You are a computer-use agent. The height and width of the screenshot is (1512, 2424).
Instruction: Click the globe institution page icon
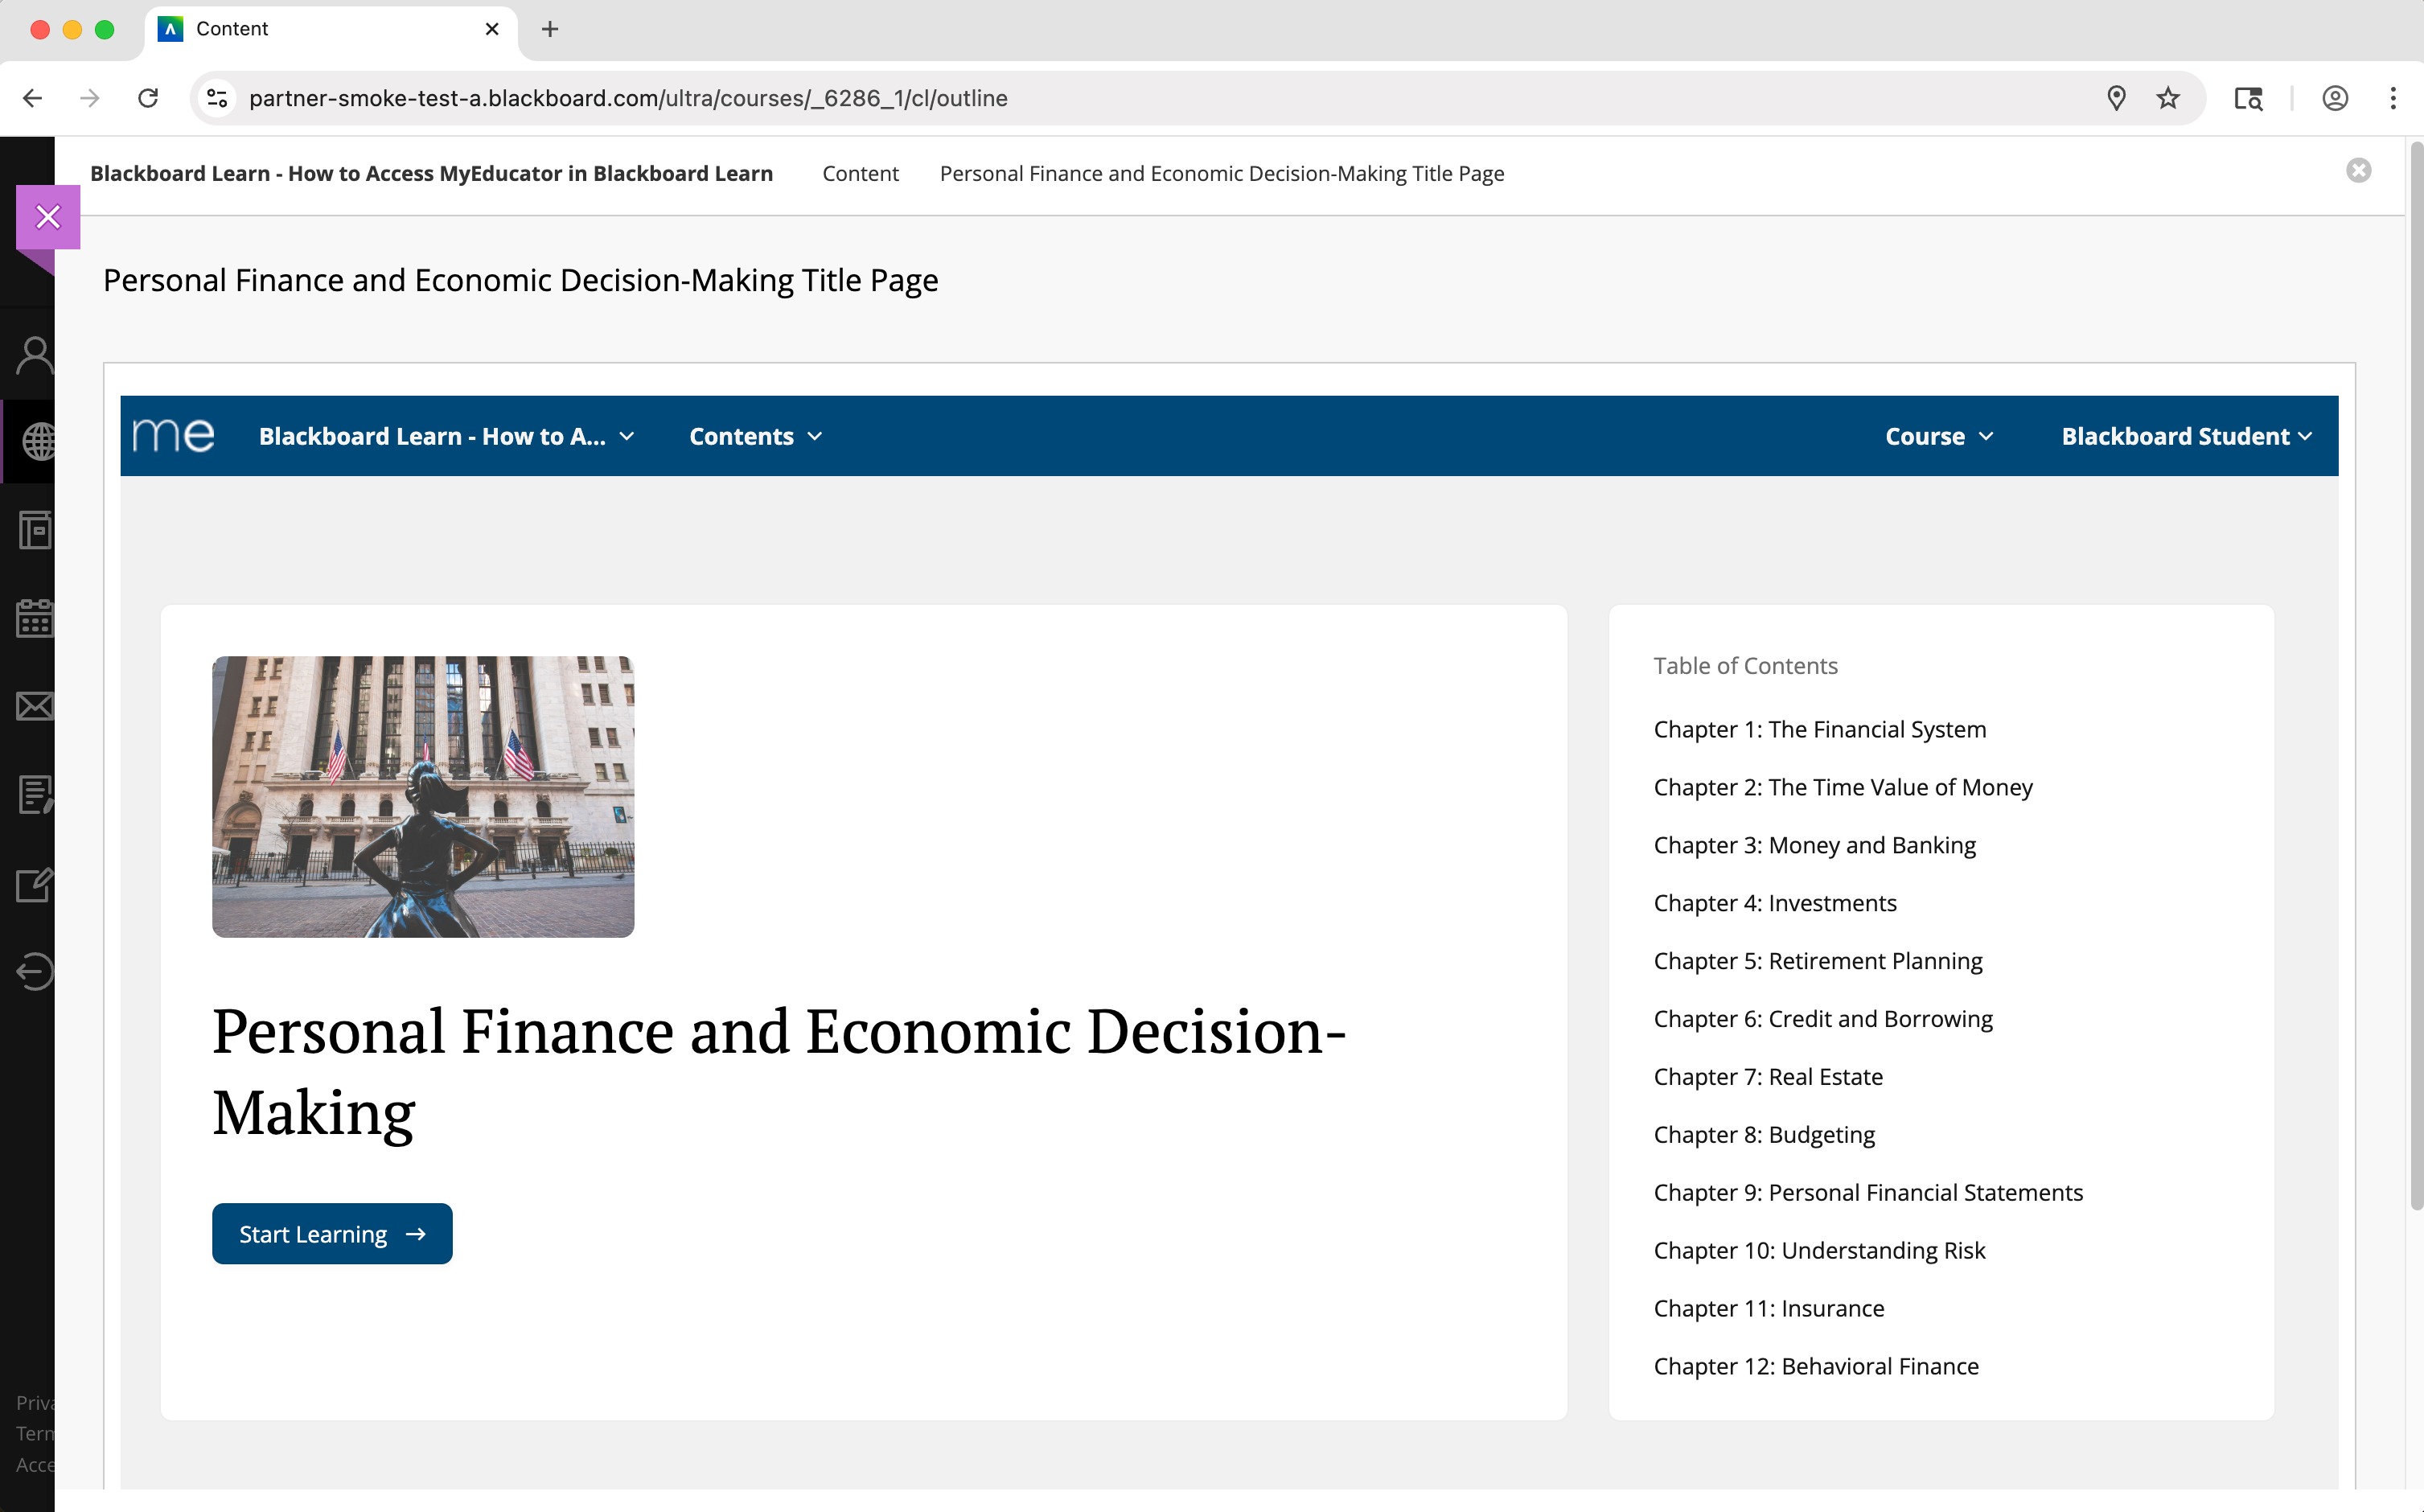tap(38, 441)
